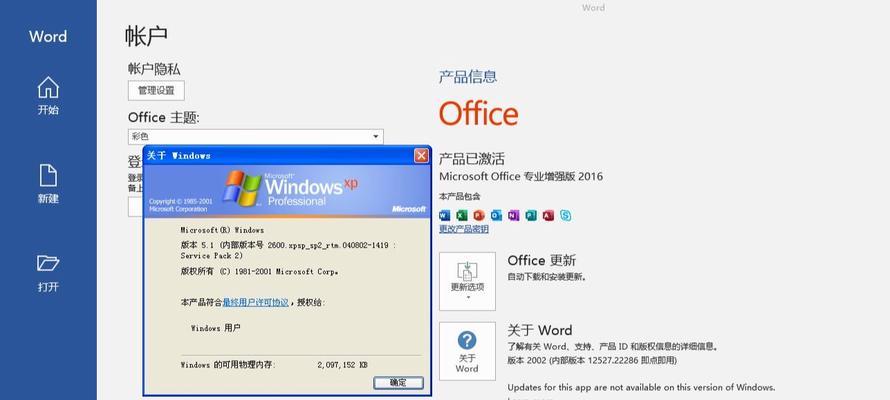Click the 帐户隐私 label
The image size is (890, 400).
pos(154,69)
